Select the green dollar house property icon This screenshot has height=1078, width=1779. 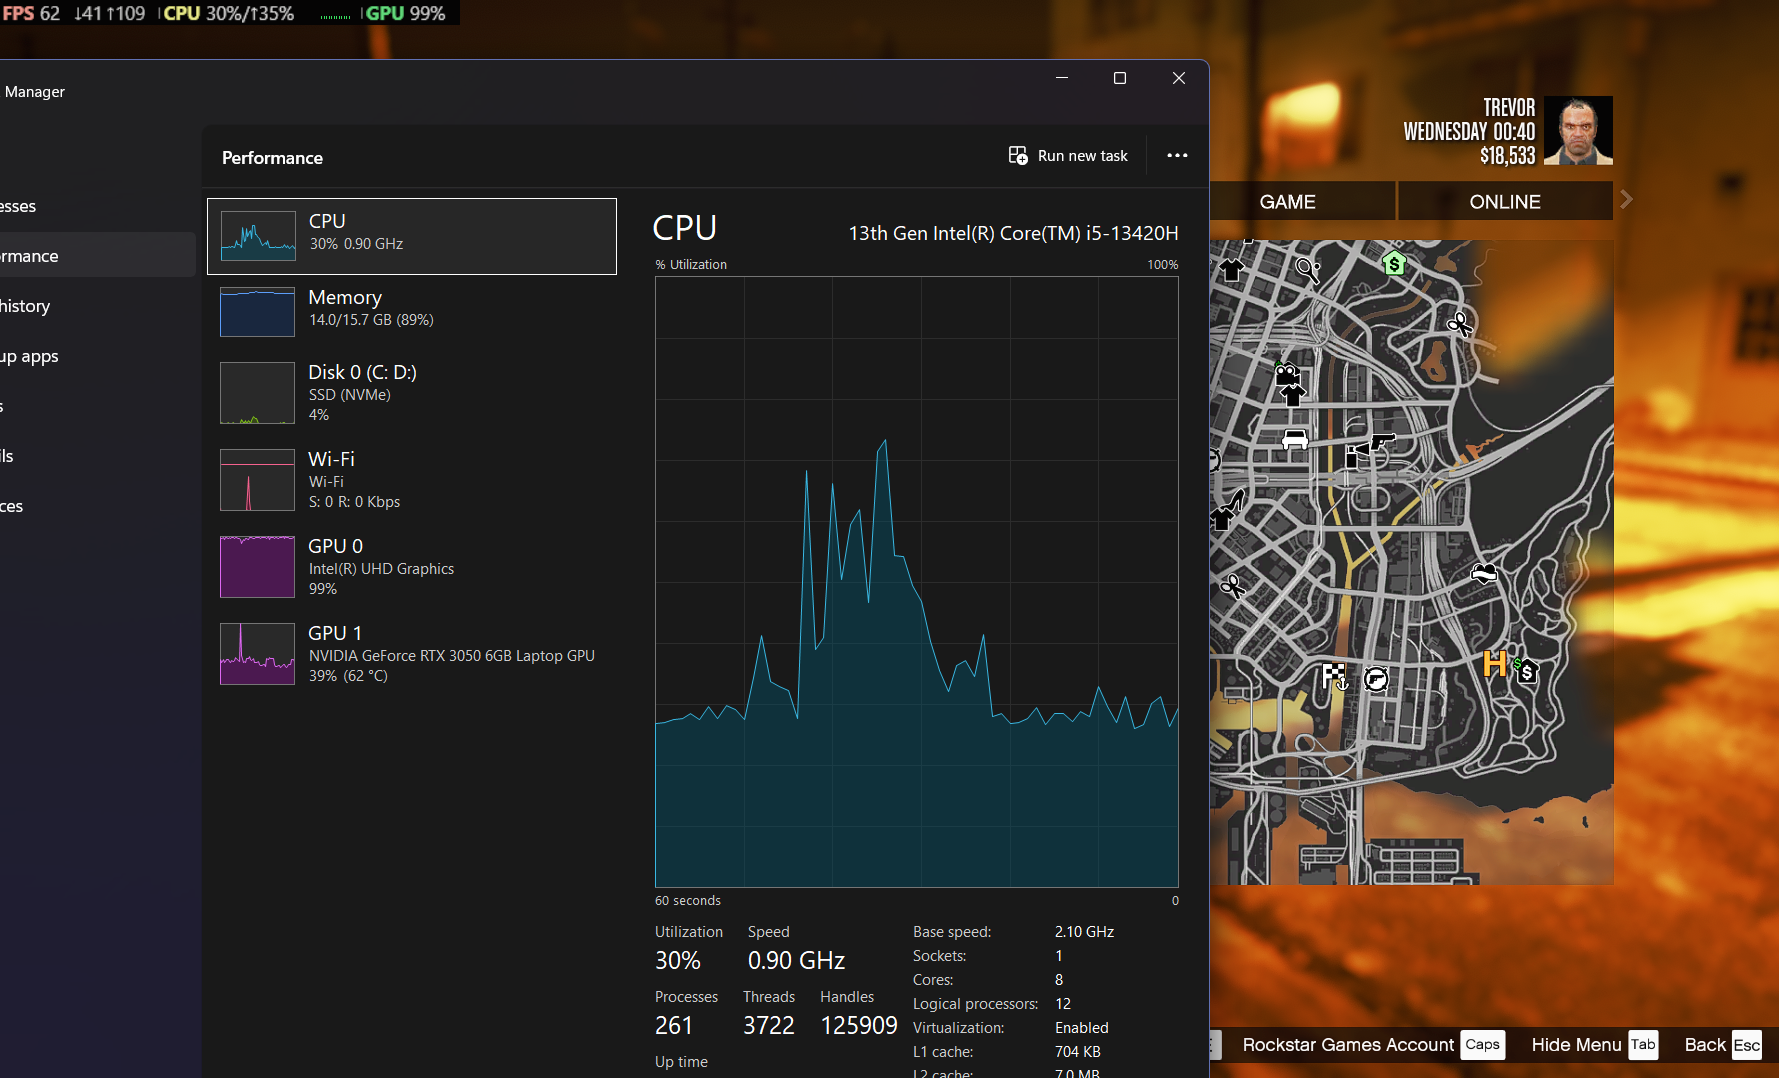click(1394, 263)
